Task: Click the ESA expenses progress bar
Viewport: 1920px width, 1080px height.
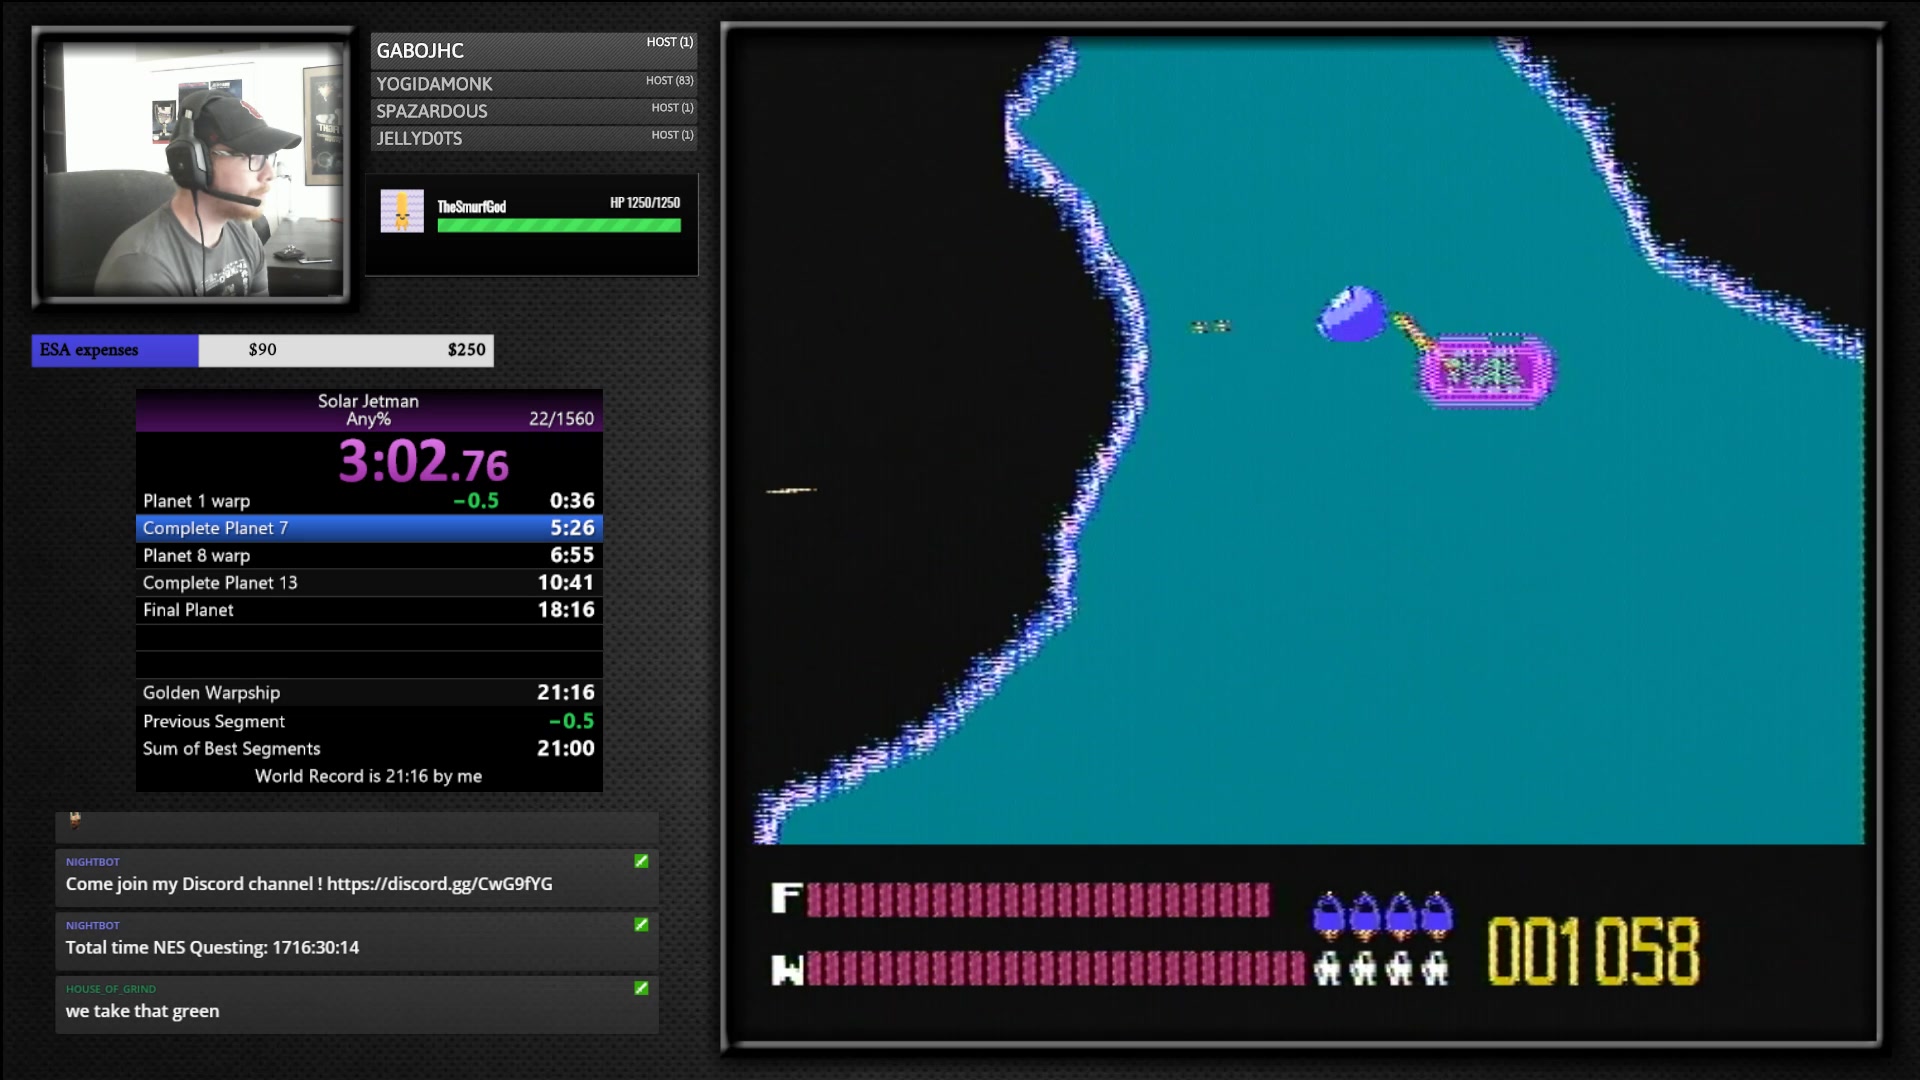Action: click(x=263, y=350)
